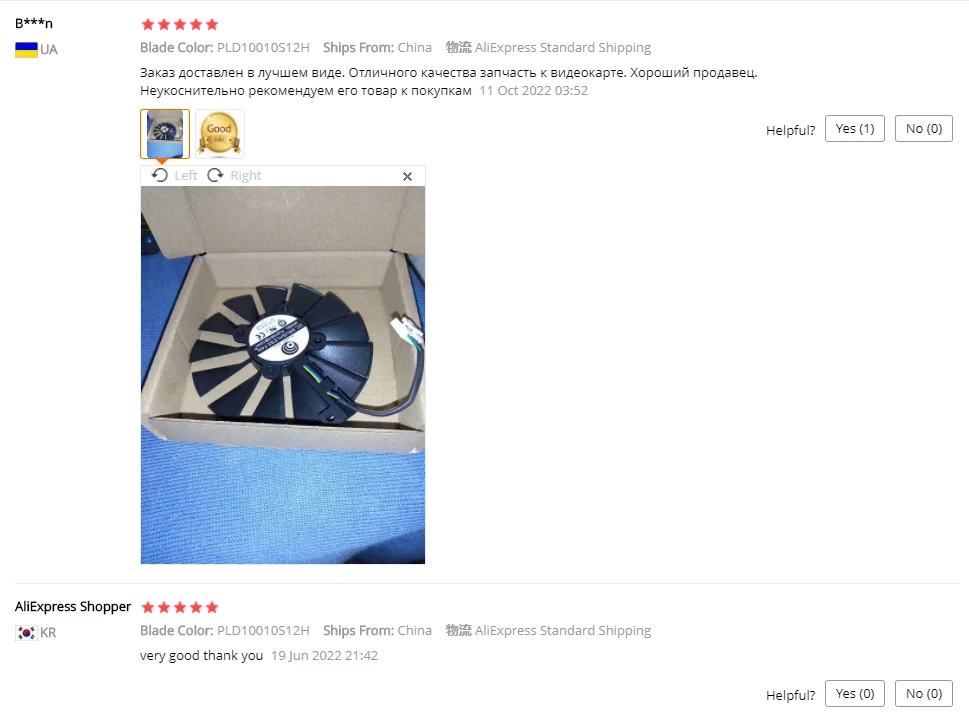Click the B***n reviewer name
Viewport: 969px width, 725px height.
[x=34, y=23]
